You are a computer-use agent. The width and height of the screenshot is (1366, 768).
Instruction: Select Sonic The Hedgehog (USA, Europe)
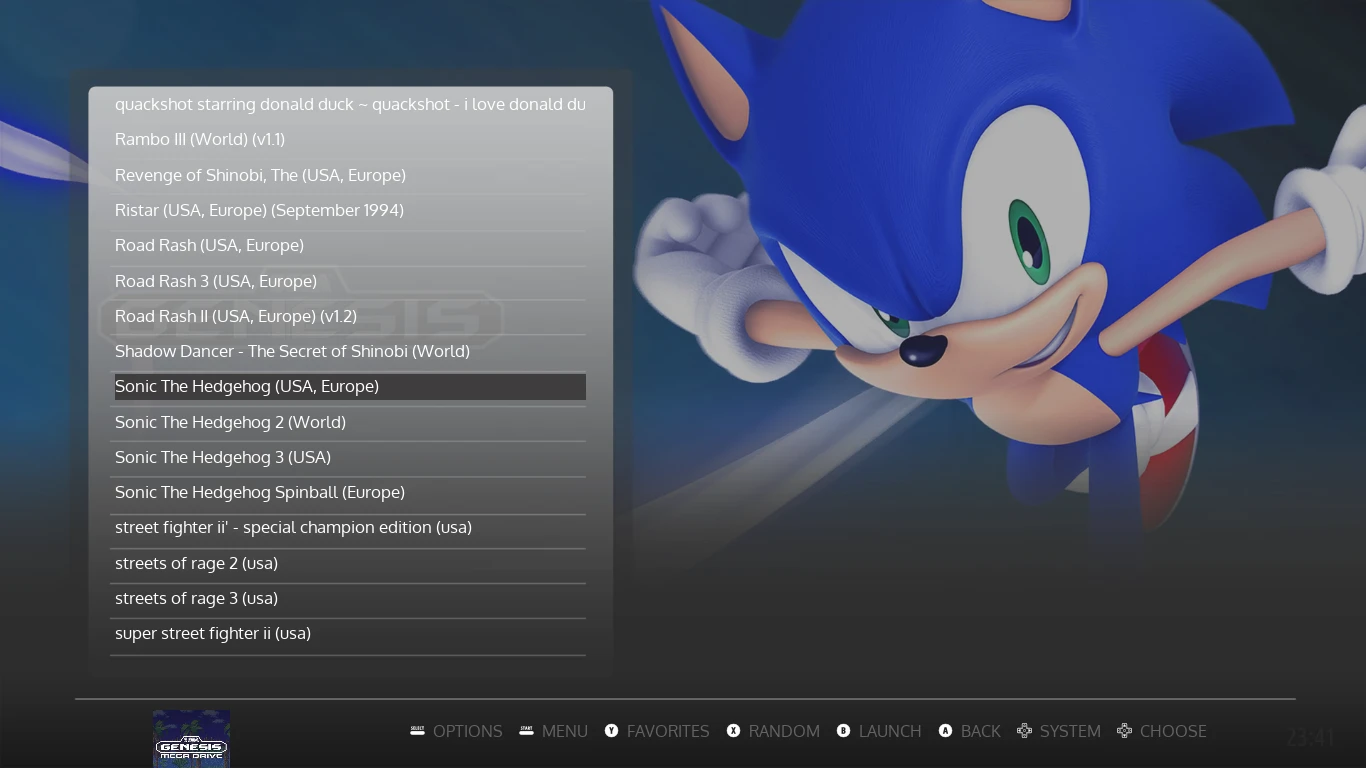tap(247, 387)
